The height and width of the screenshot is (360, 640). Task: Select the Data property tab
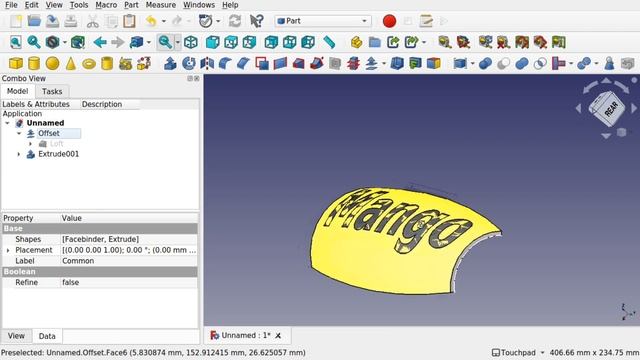(x=47, y=336)
